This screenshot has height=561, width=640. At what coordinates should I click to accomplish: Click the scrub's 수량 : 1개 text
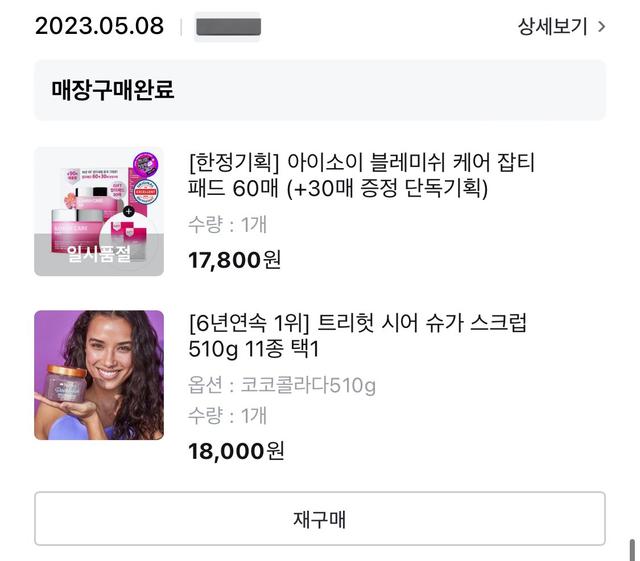pyautogui.click(x=227, y=416)
